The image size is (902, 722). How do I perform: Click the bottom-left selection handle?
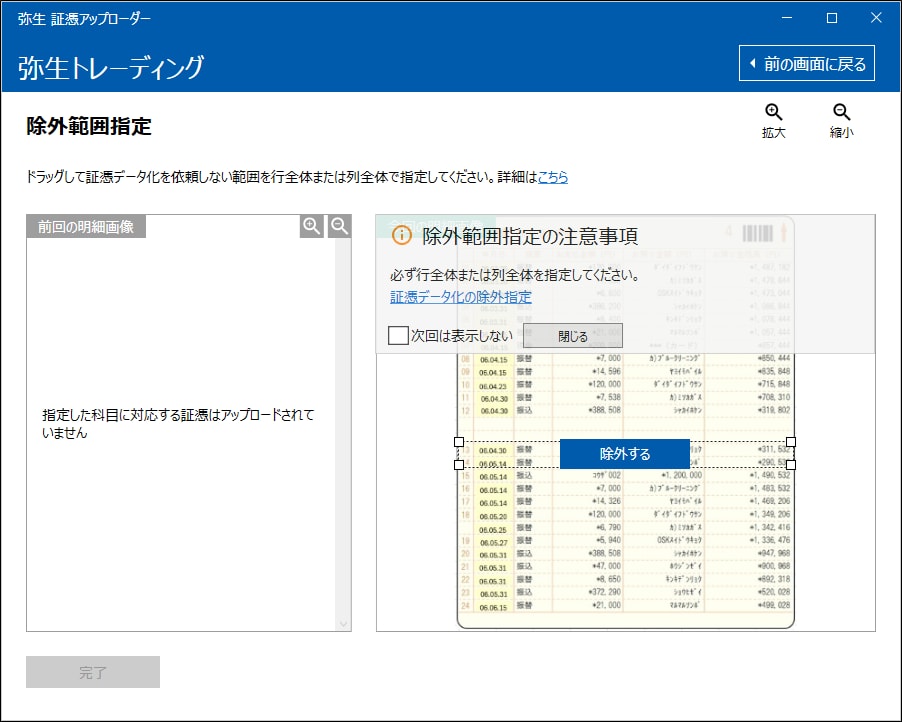click(459, 465)
